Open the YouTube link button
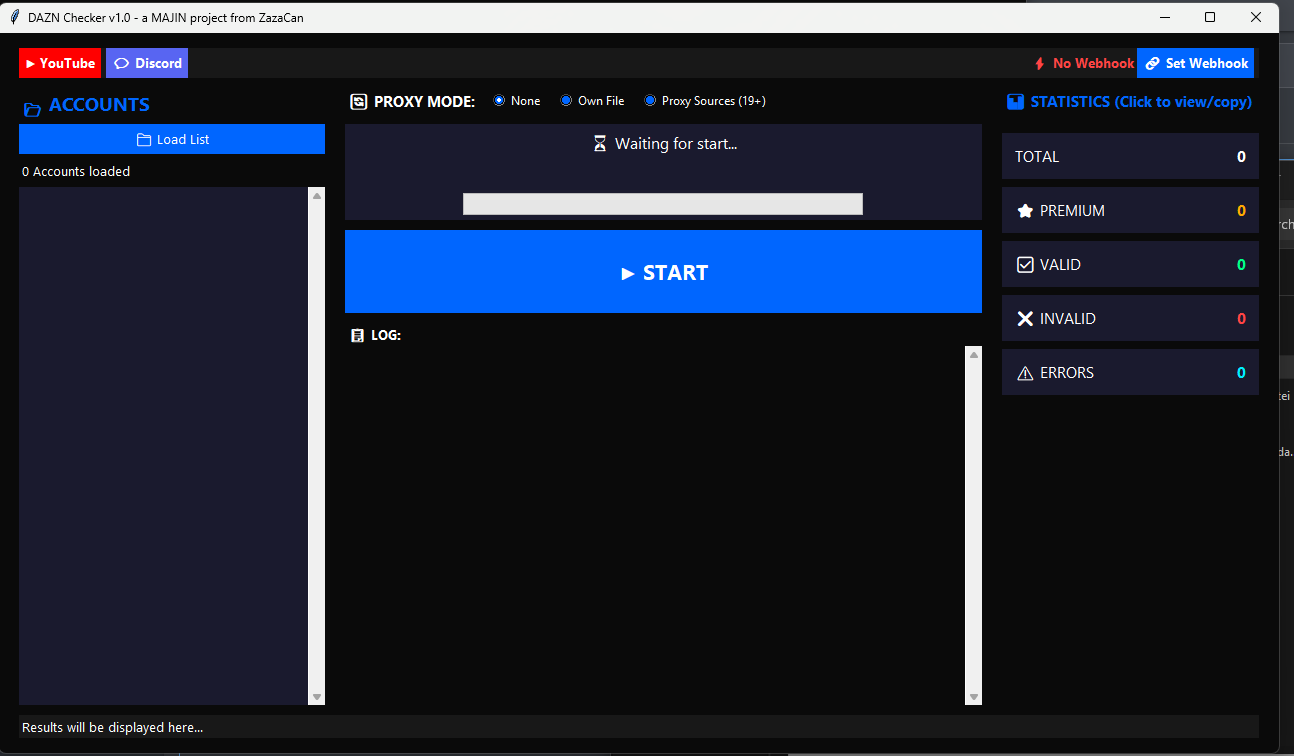The image size is (1294, 756). (x=60, y=63)
